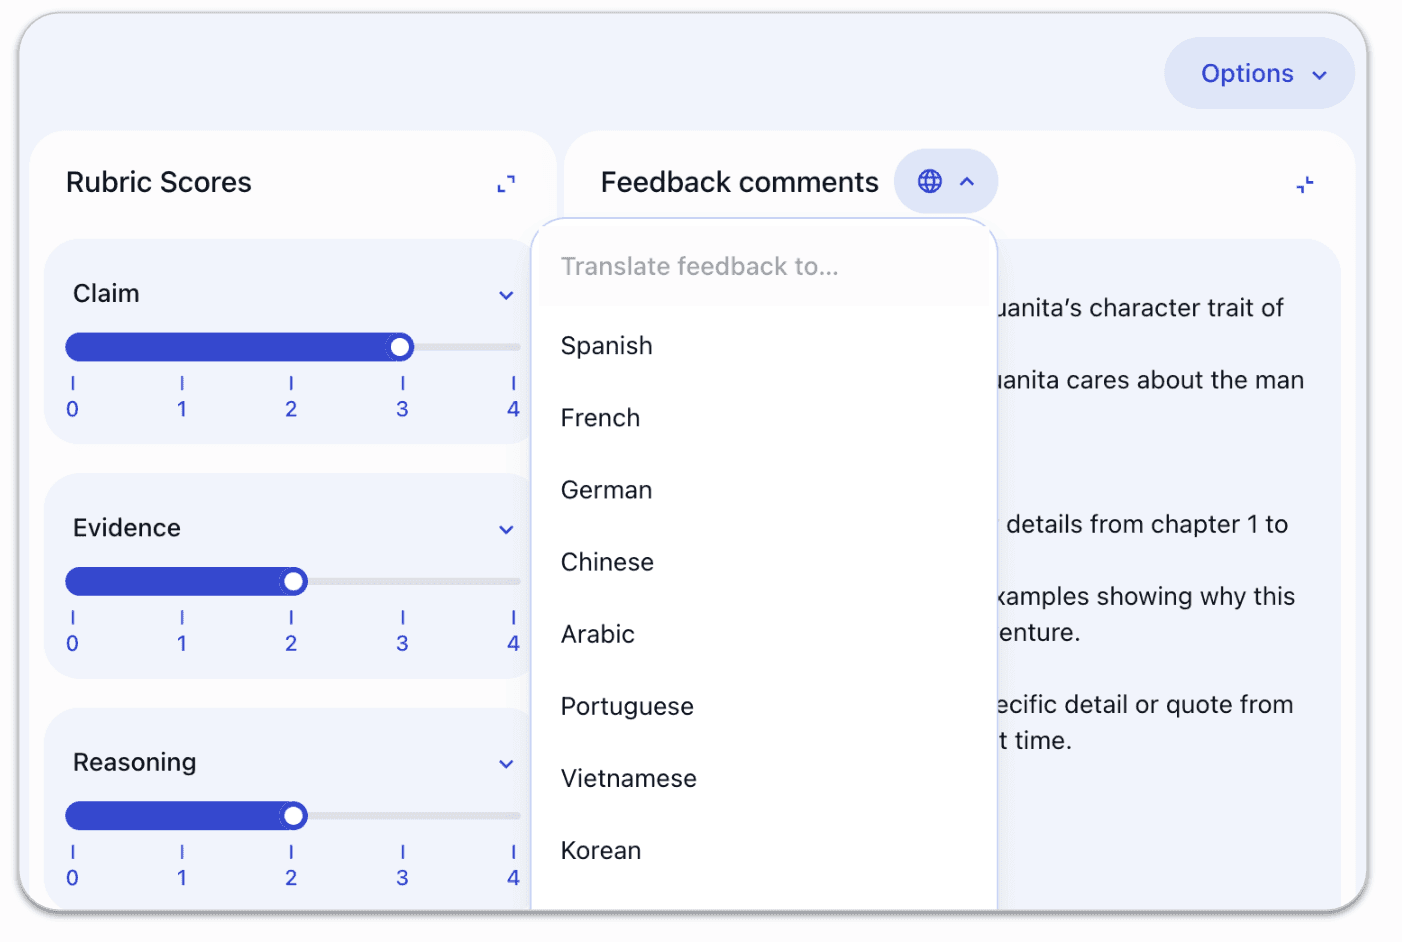Expand the Reasoning rubric section
The height and width of the screenshot is (942, 1402).
(x=506, y=764)
